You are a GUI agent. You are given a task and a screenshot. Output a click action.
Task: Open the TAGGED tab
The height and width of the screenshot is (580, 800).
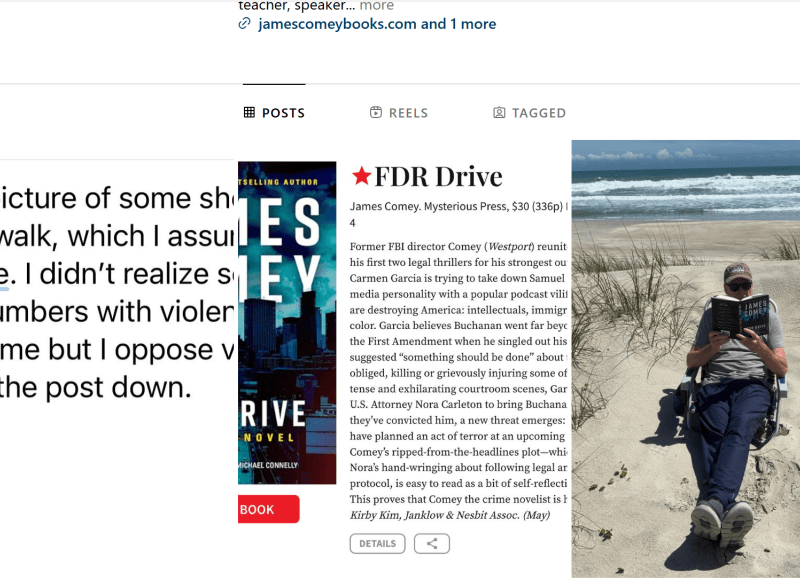(x=530, y=113)
